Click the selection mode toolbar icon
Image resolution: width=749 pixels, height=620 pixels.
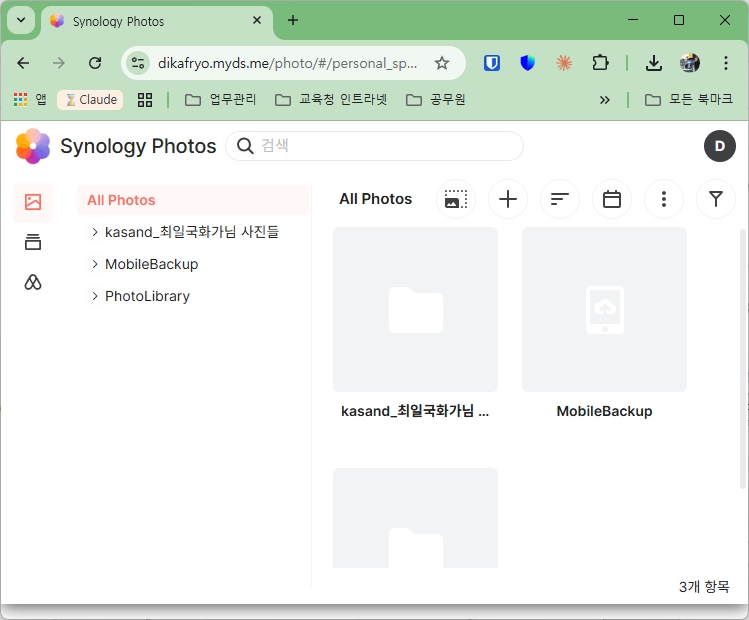[456, 199]
